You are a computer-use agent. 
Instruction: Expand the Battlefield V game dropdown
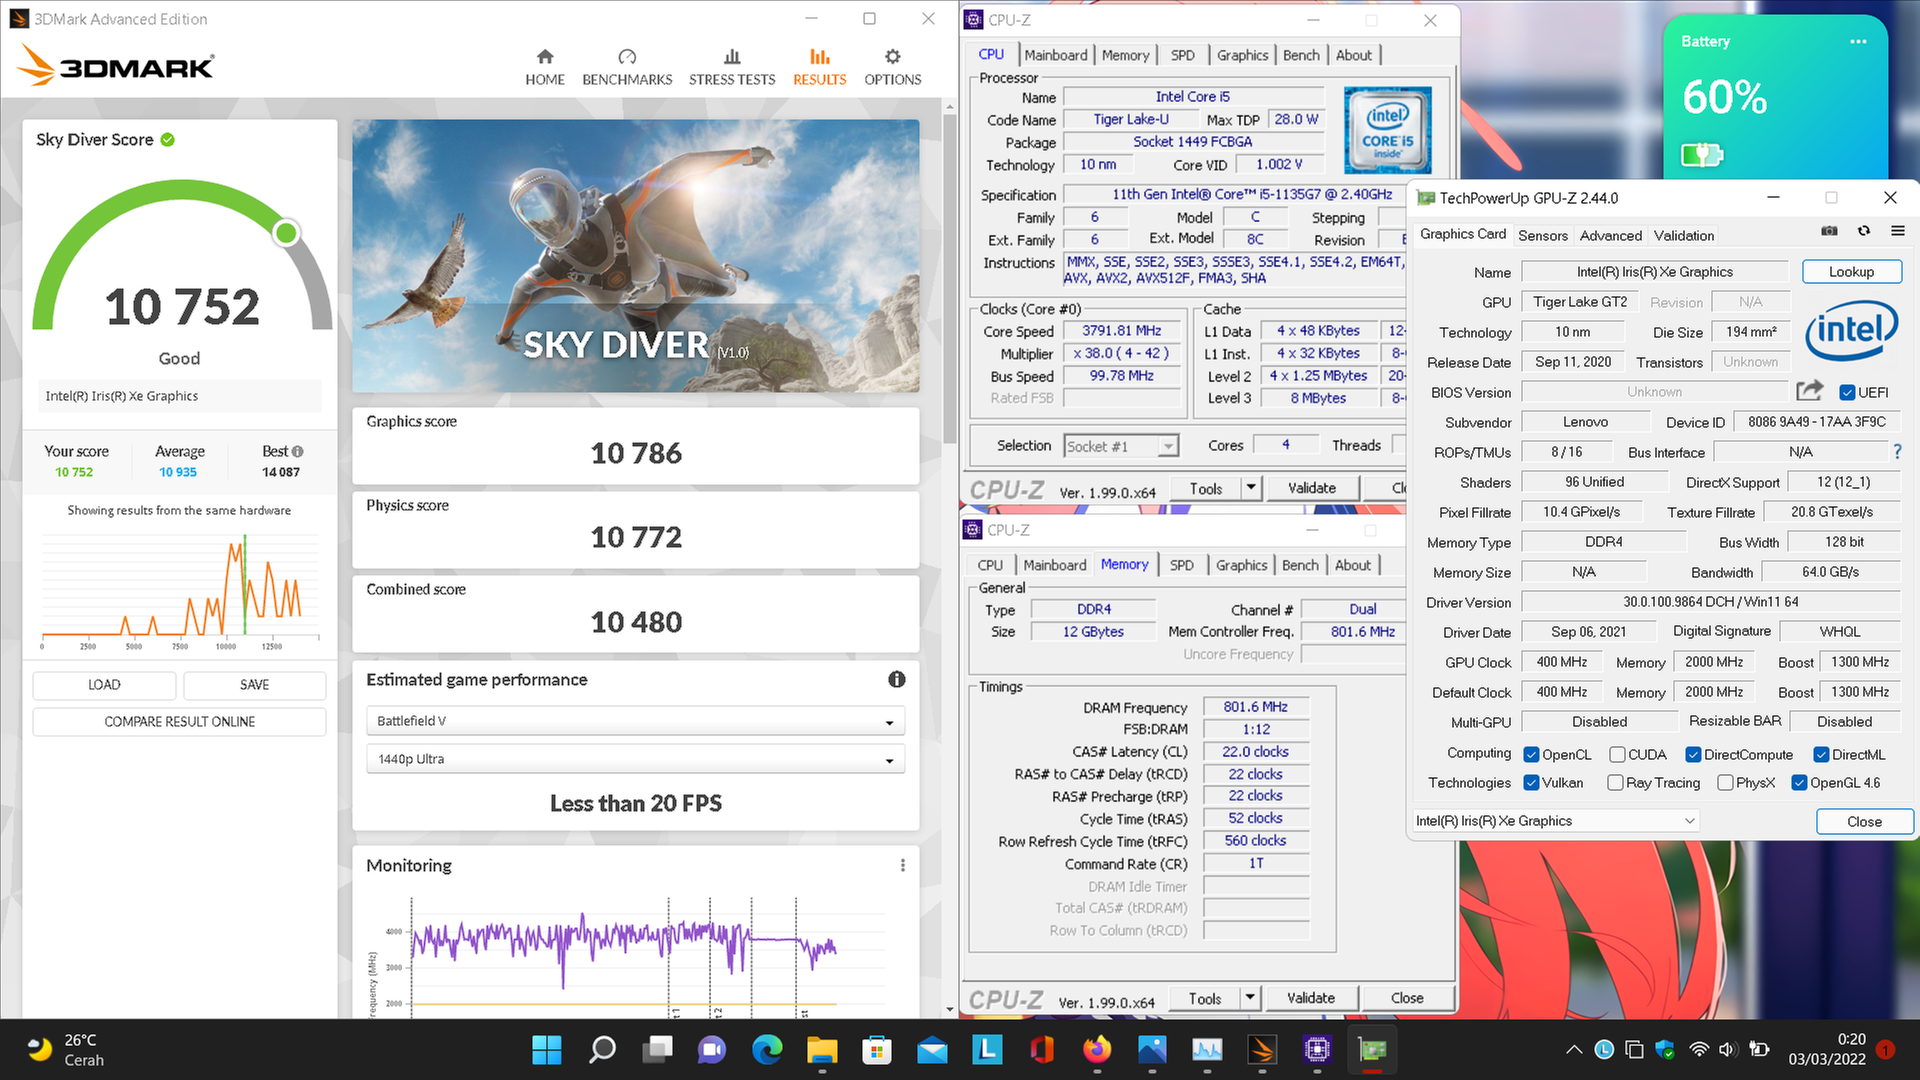[x=635, y=721]
